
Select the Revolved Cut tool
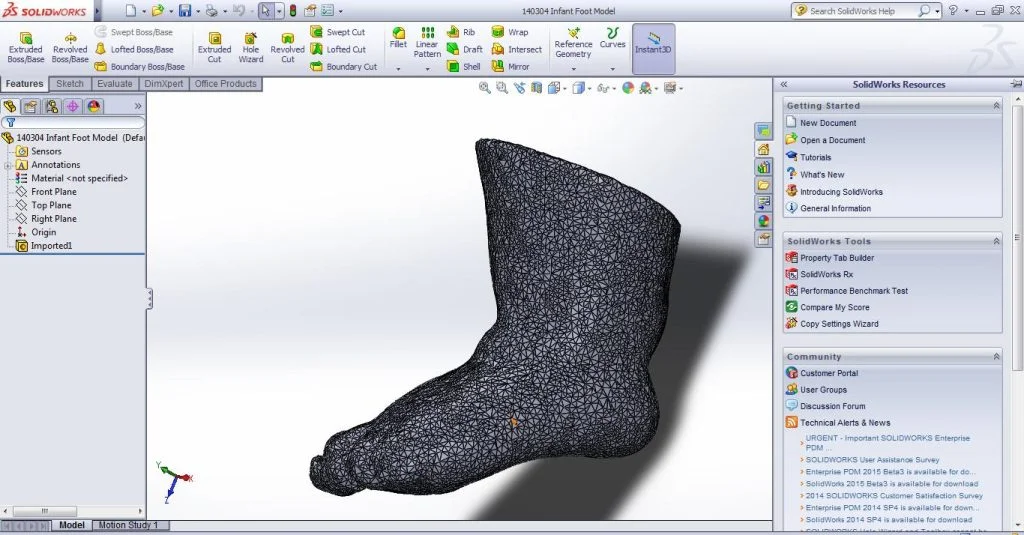(x=287, y=46)
